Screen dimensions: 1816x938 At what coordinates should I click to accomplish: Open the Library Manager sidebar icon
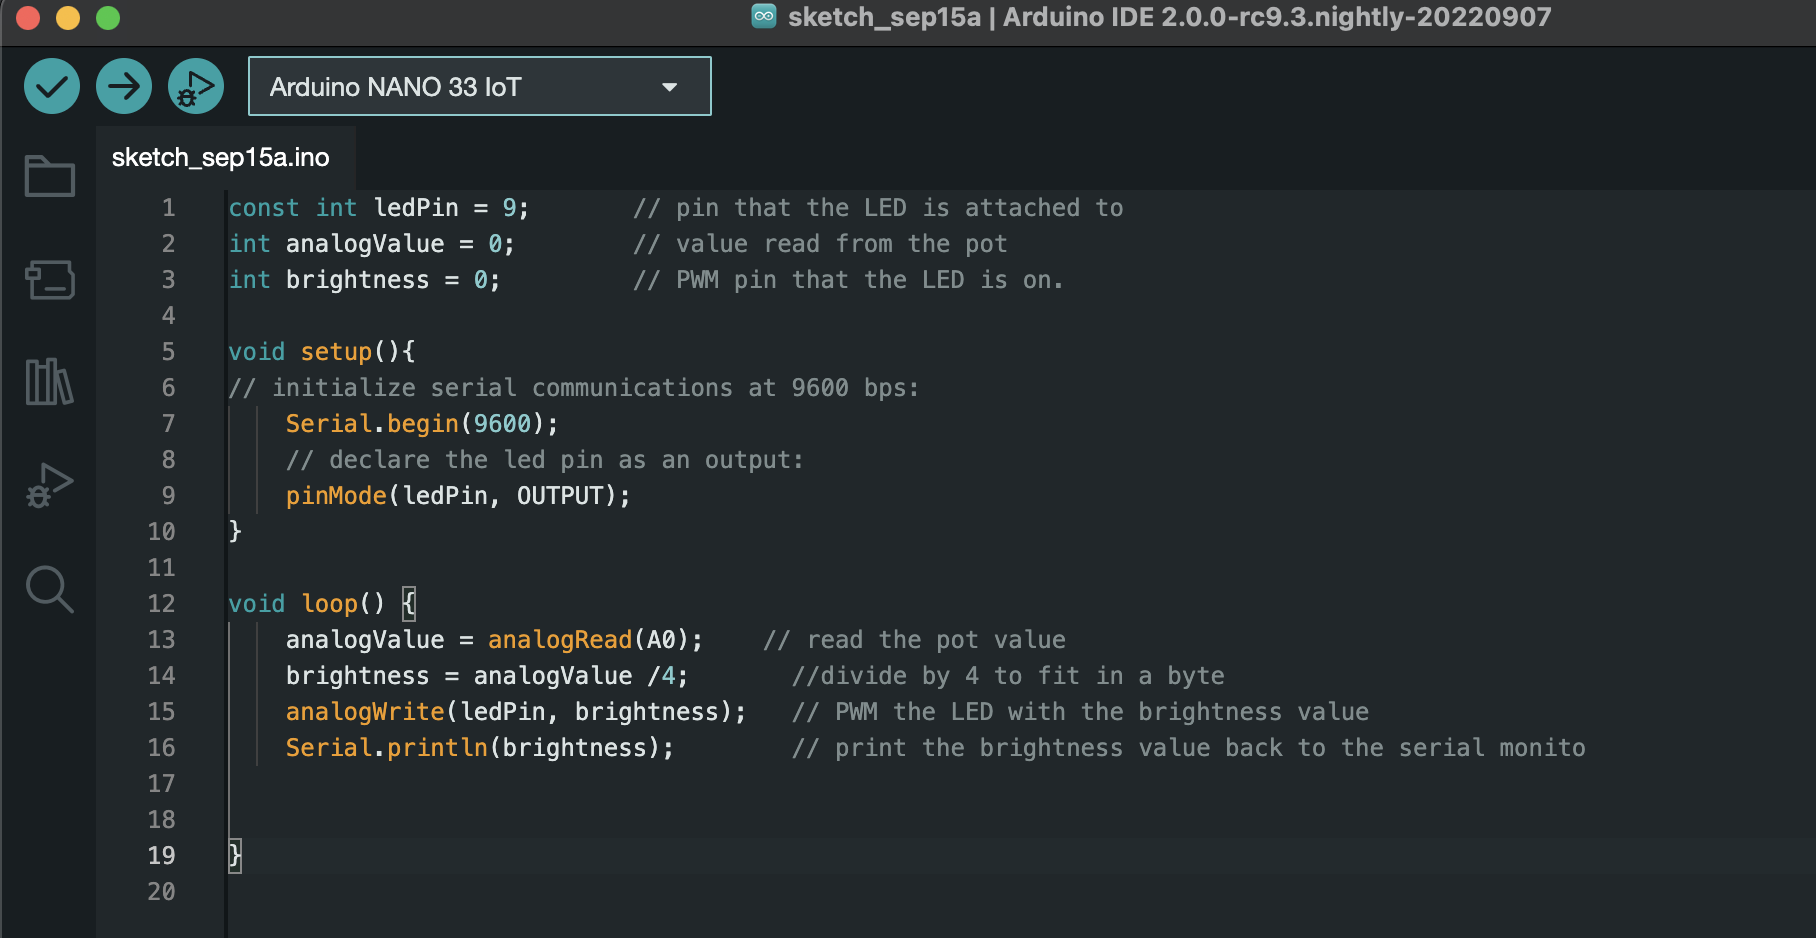pos(50,382)
